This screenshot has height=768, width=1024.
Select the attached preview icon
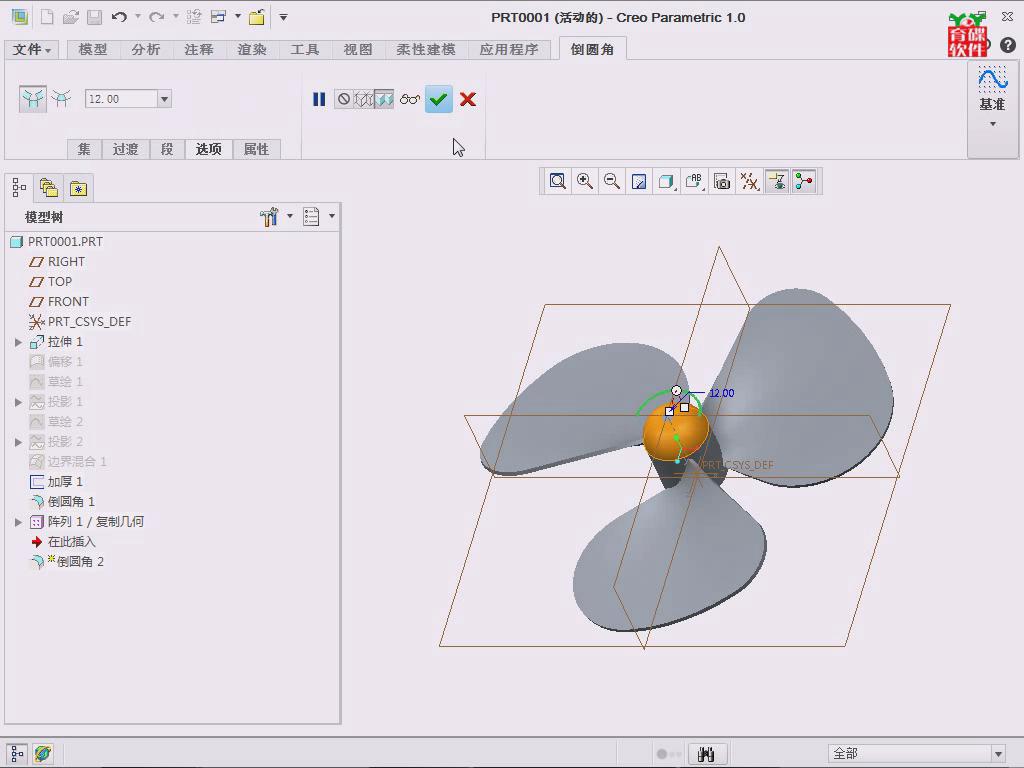click(x=384, y=99)
